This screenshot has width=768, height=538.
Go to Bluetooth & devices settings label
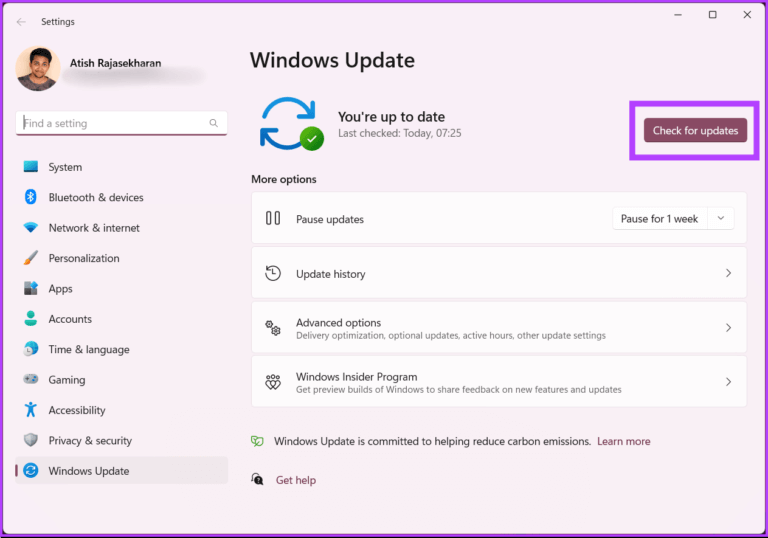[x=96, y=197]
